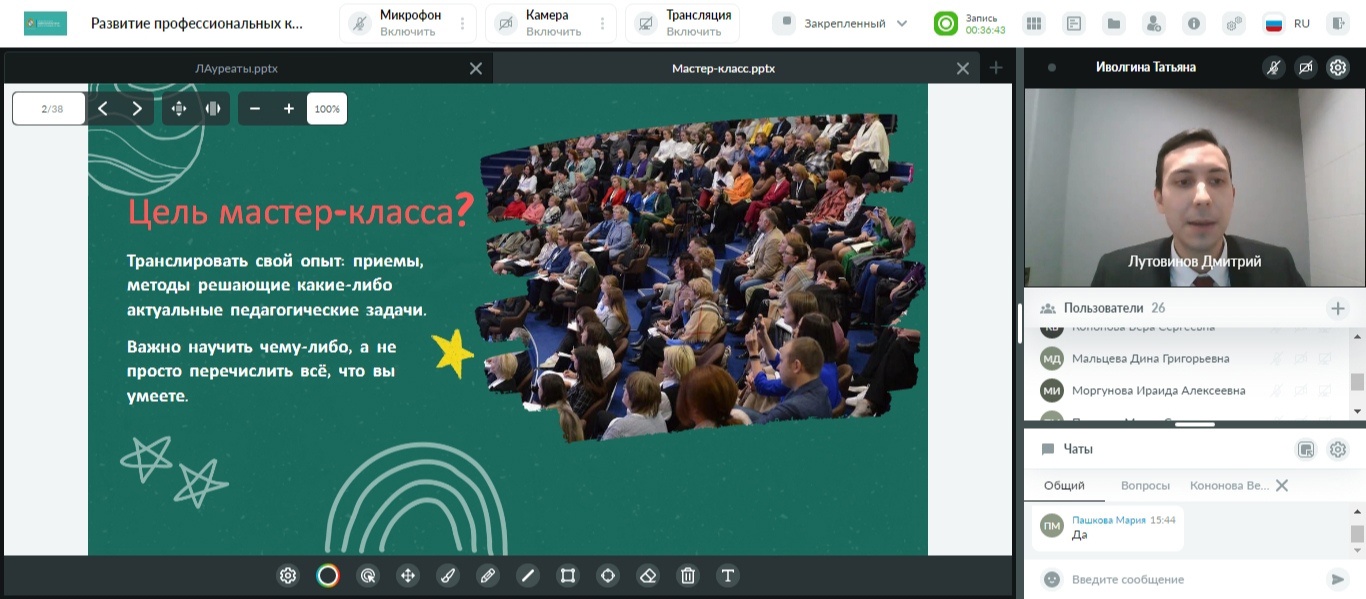Change language with the RU flag selector
This screenshot has height=599, width=1366.
[1288, 23]
